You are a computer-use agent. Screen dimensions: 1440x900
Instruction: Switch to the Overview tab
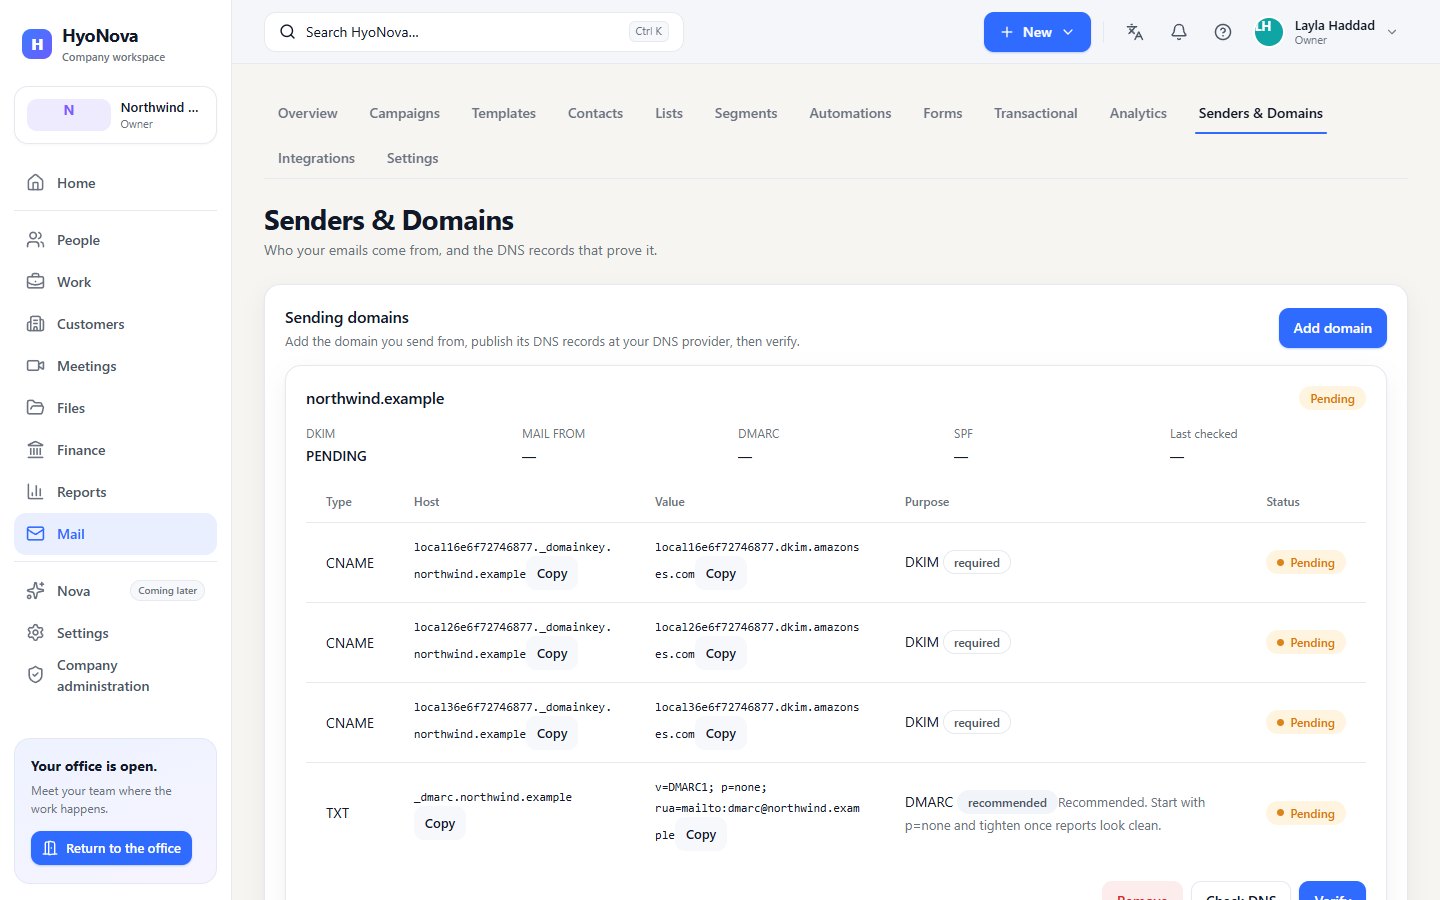point(308,113)
